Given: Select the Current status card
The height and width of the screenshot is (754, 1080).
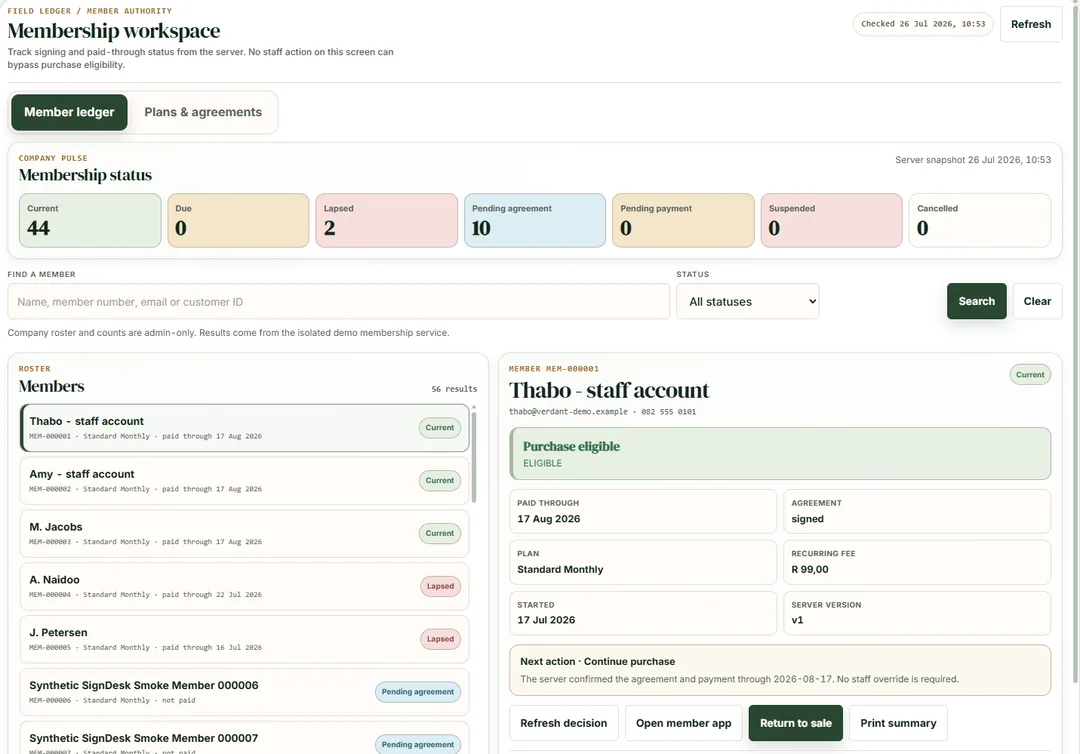Looking at the screenshot, I should click(x=90, y=220).
